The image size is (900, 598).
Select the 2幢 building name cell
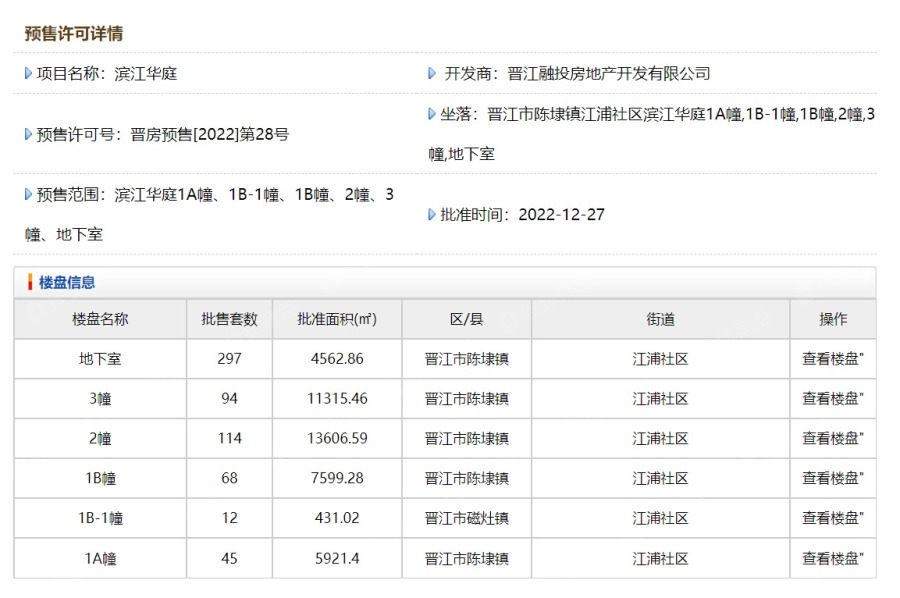(100, 438)
